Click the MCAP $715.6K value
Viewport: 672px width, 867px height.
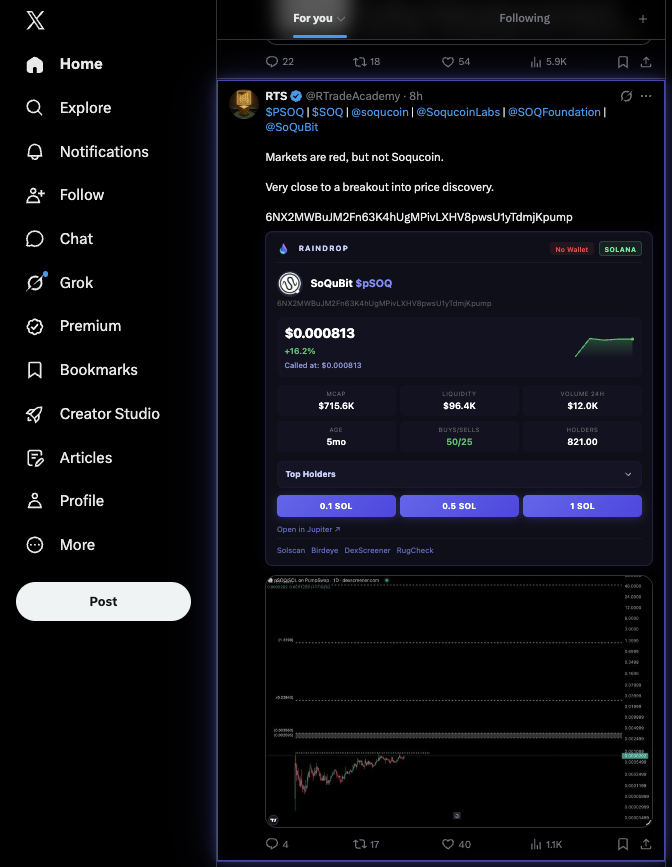pos(336,406)
